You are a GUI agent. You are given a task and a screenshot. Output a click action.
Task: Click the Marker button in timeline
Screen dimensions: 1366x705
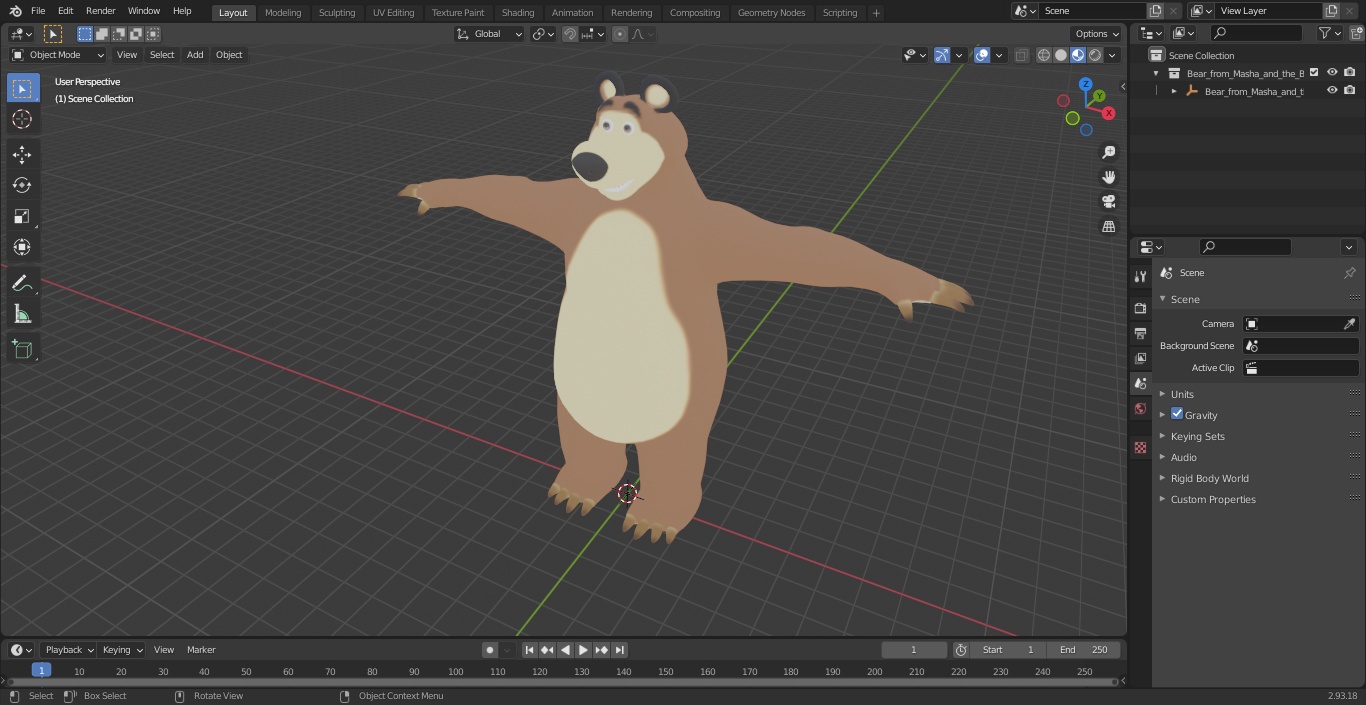(201, 650)
